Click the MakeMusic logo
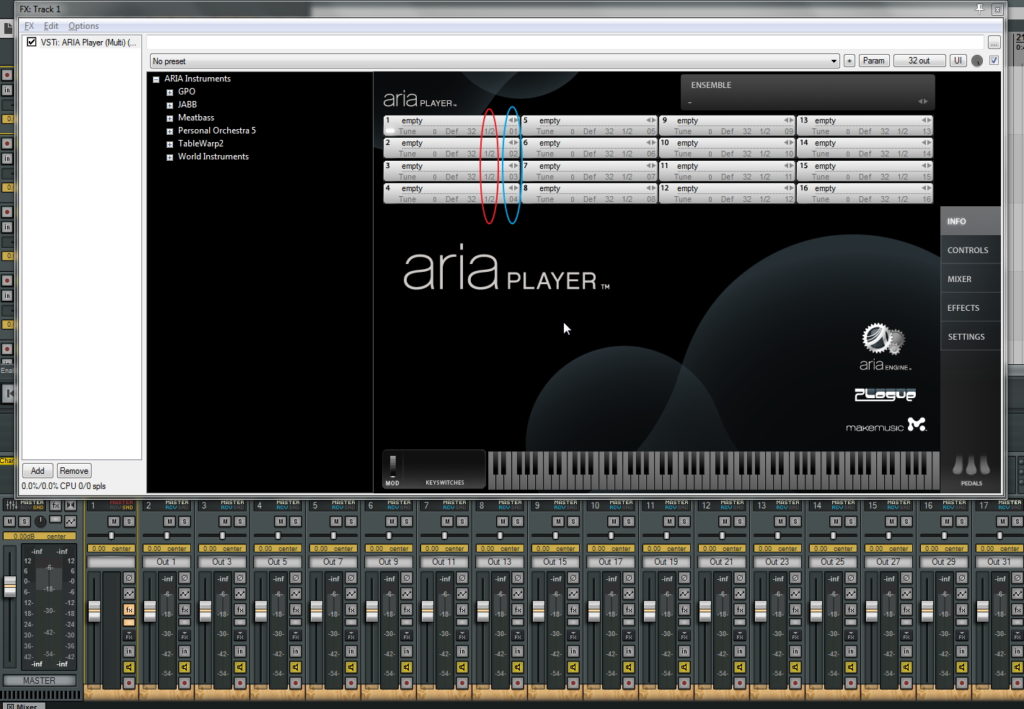Viewport: 1024px width, 709px height. pos(886,427)
